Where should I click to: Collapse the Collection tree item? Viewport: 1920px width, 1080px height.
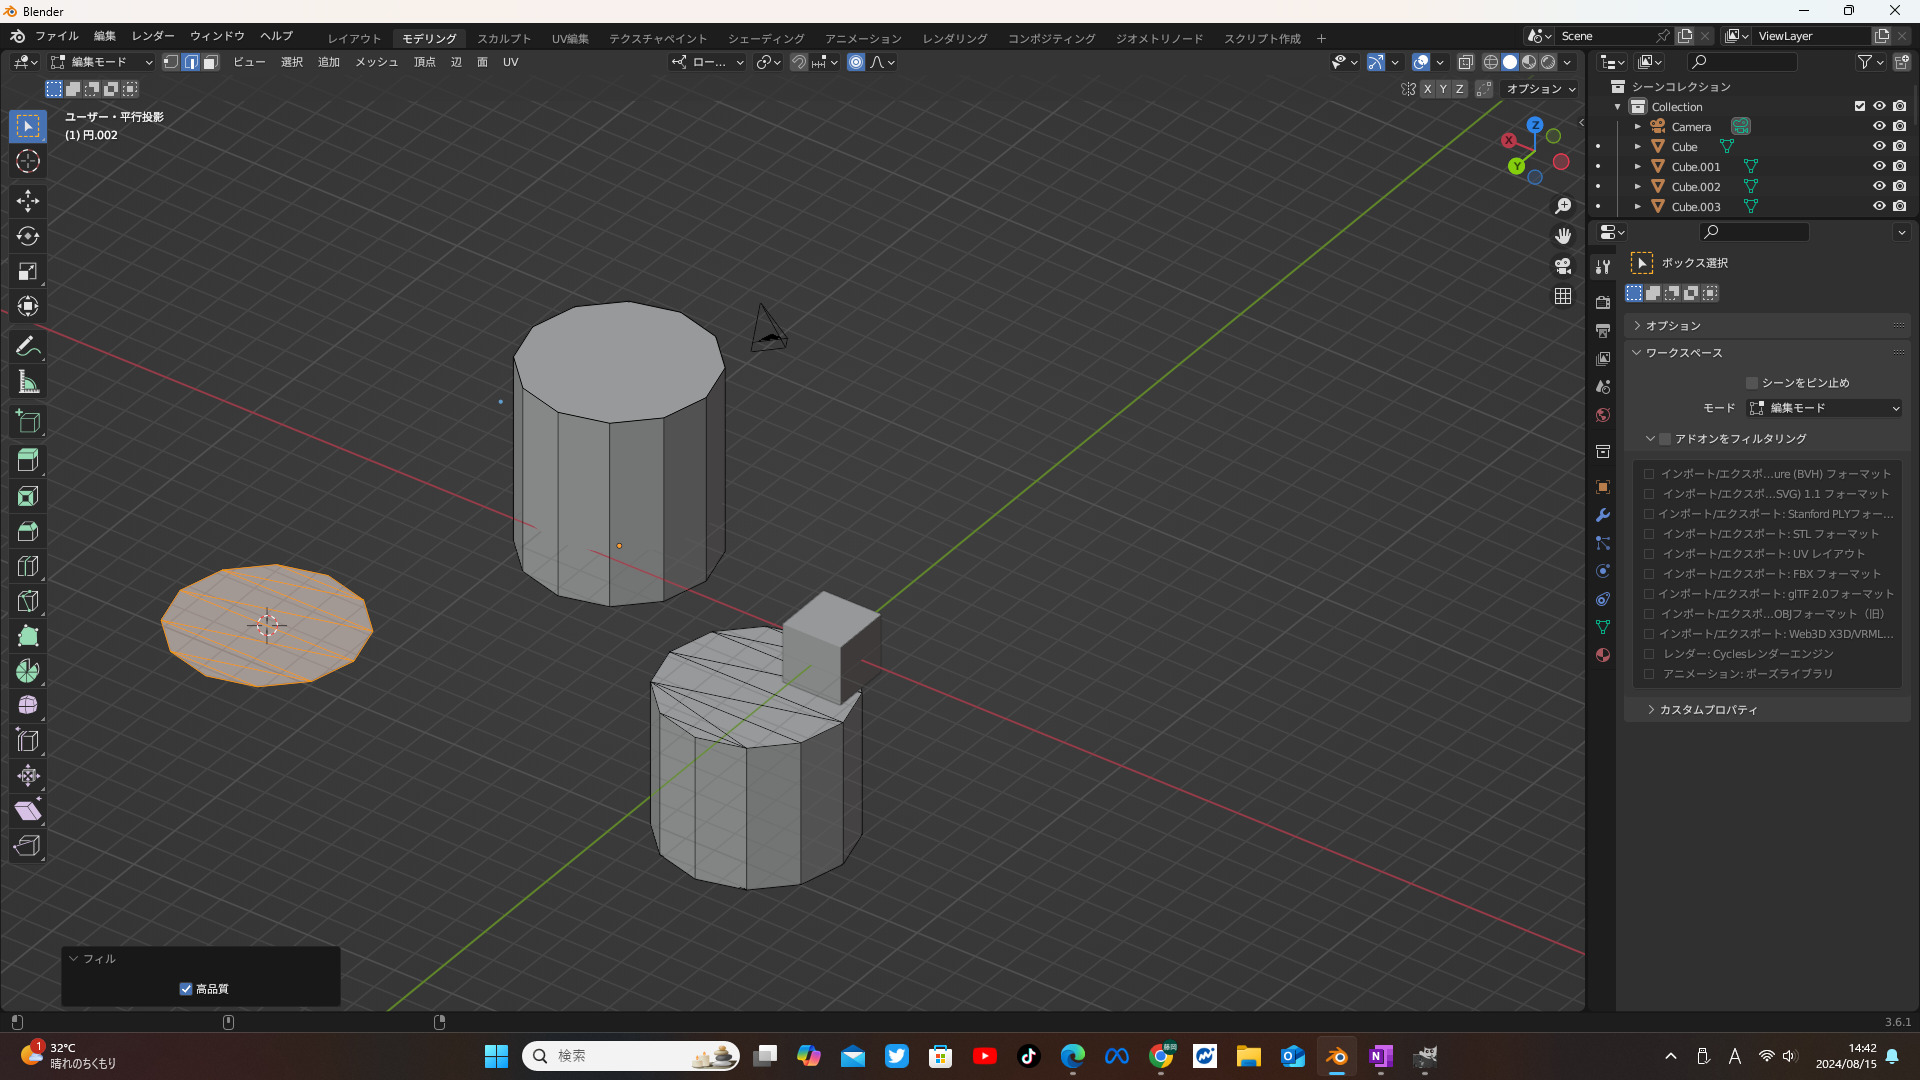click(1618, 107)
